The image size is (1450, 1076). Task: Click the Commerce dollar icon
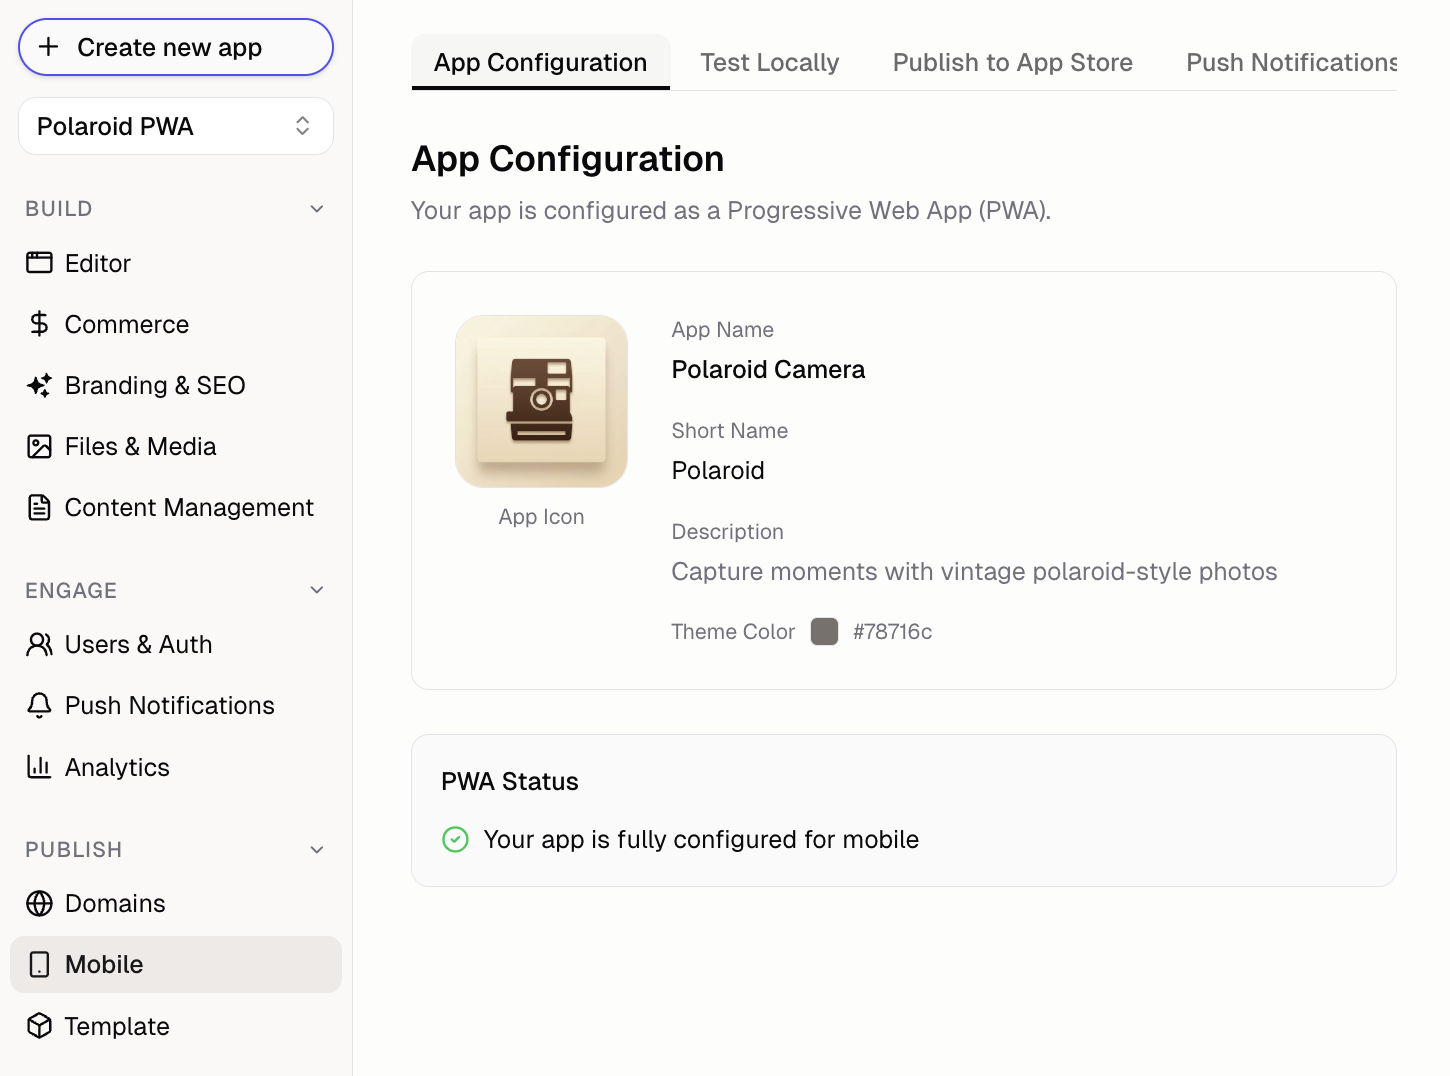coord(40,324)
